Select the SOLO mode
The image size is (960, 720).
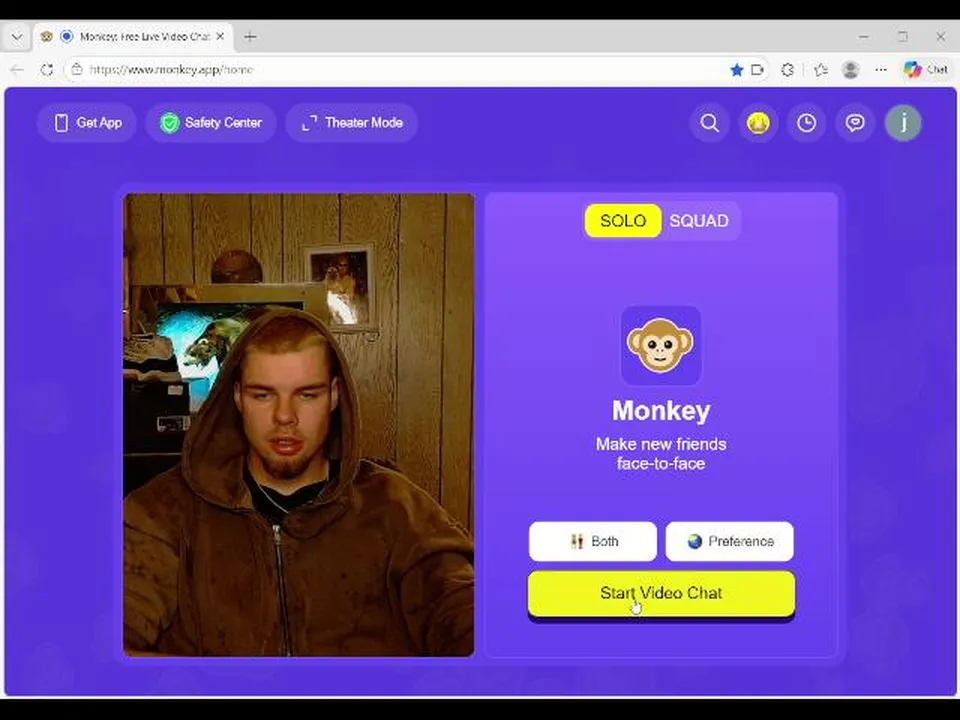[623, 220]
